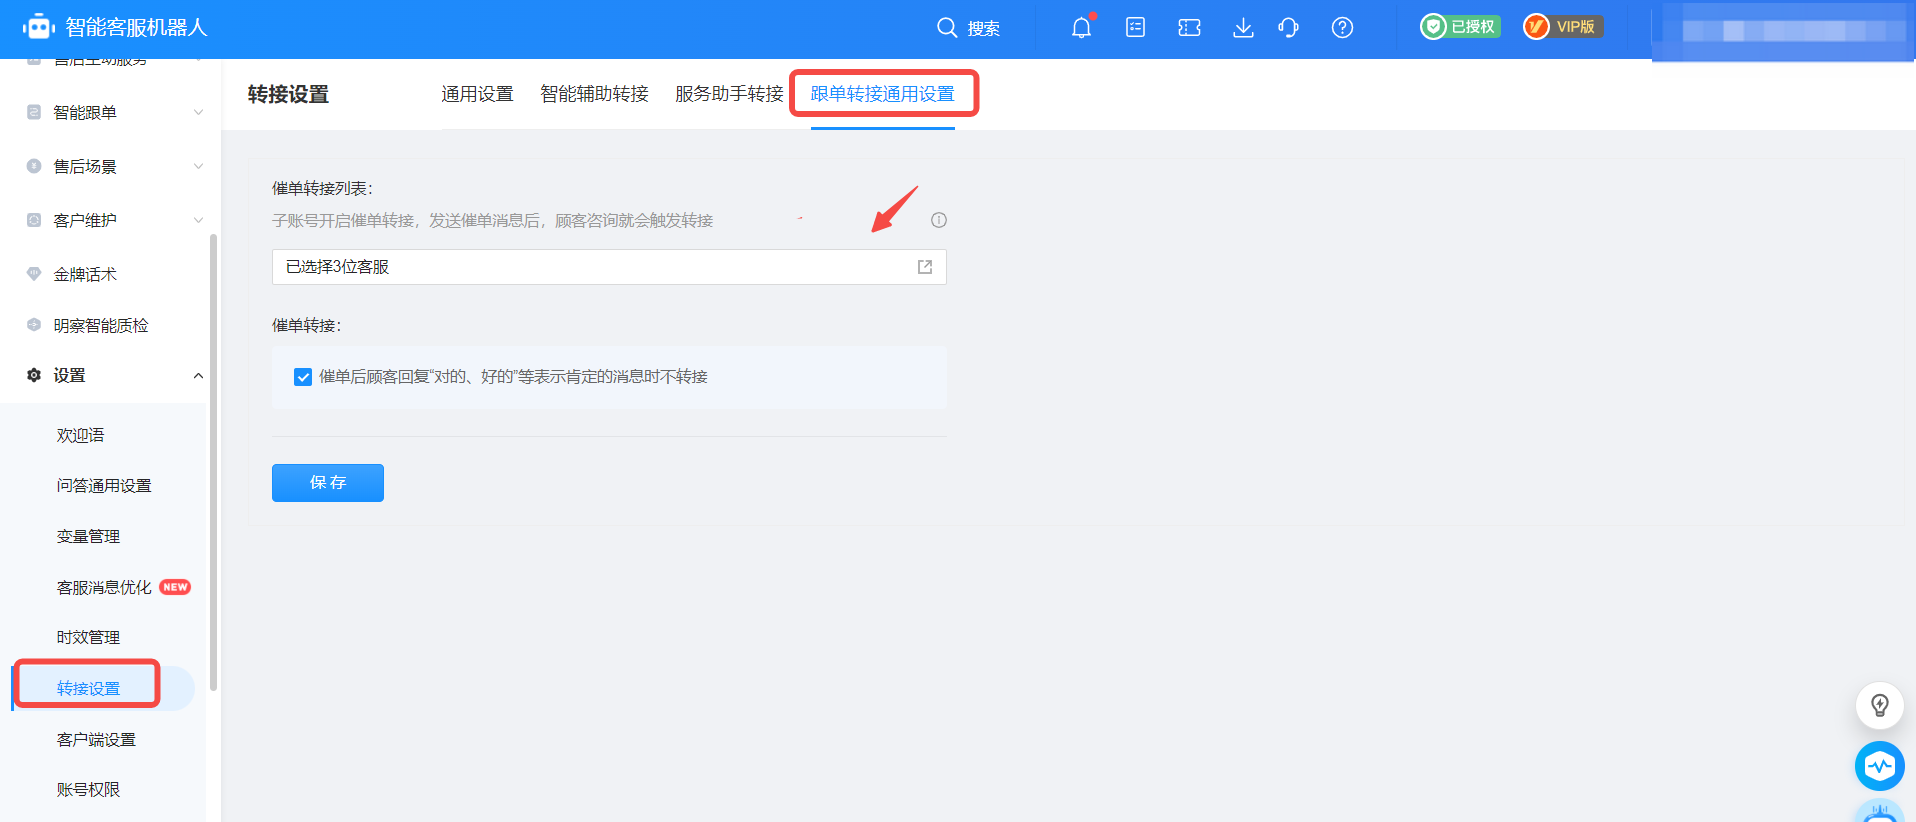Image resolution: width=1916 pixels, height=822 pixels.
Task: Click the 保存 button
Action: click(328, 483)
